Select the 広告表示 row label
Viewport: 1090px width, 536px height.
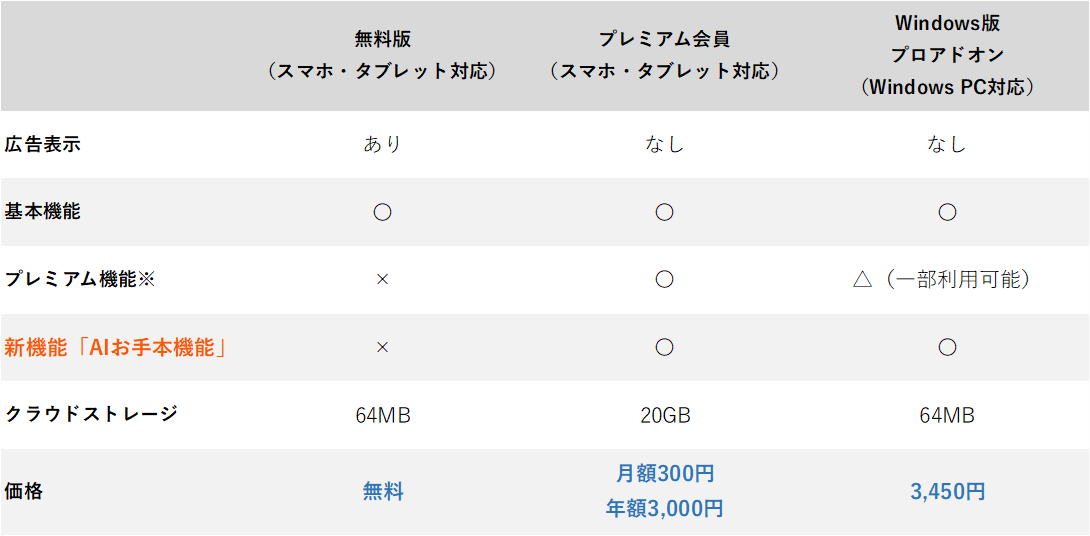(x=43, y=144)
